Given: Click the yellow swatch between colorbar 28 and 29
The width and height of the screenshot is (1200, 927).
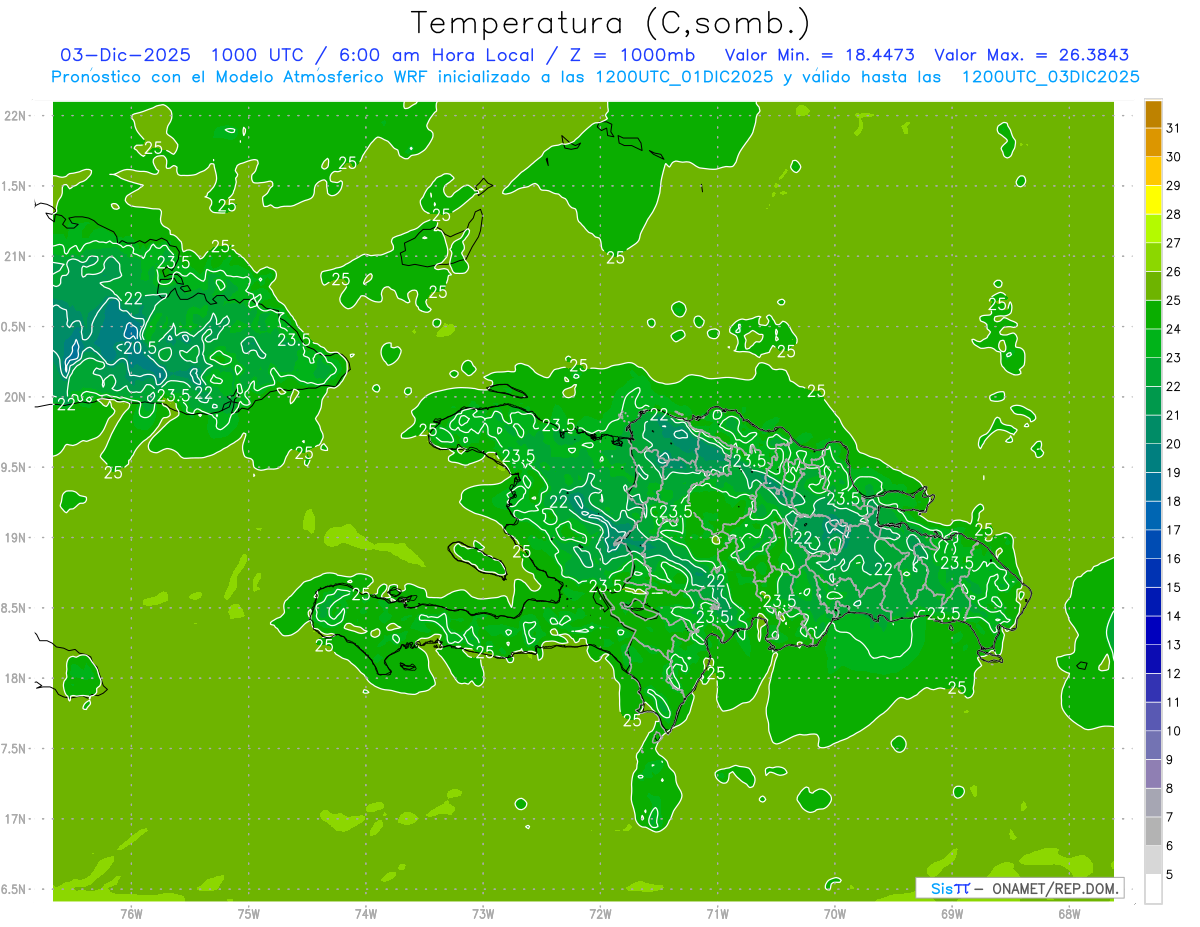Looking at the screenshot, I should (x=1153, y=201).
